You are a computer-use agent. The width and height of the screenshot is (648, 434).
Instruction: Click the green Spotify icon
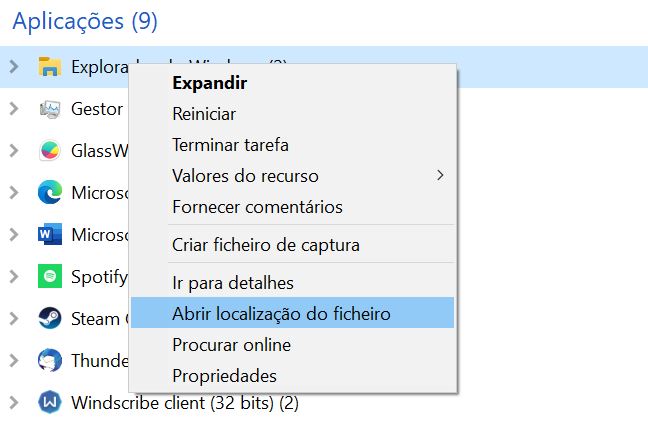(x=50, y=276)
